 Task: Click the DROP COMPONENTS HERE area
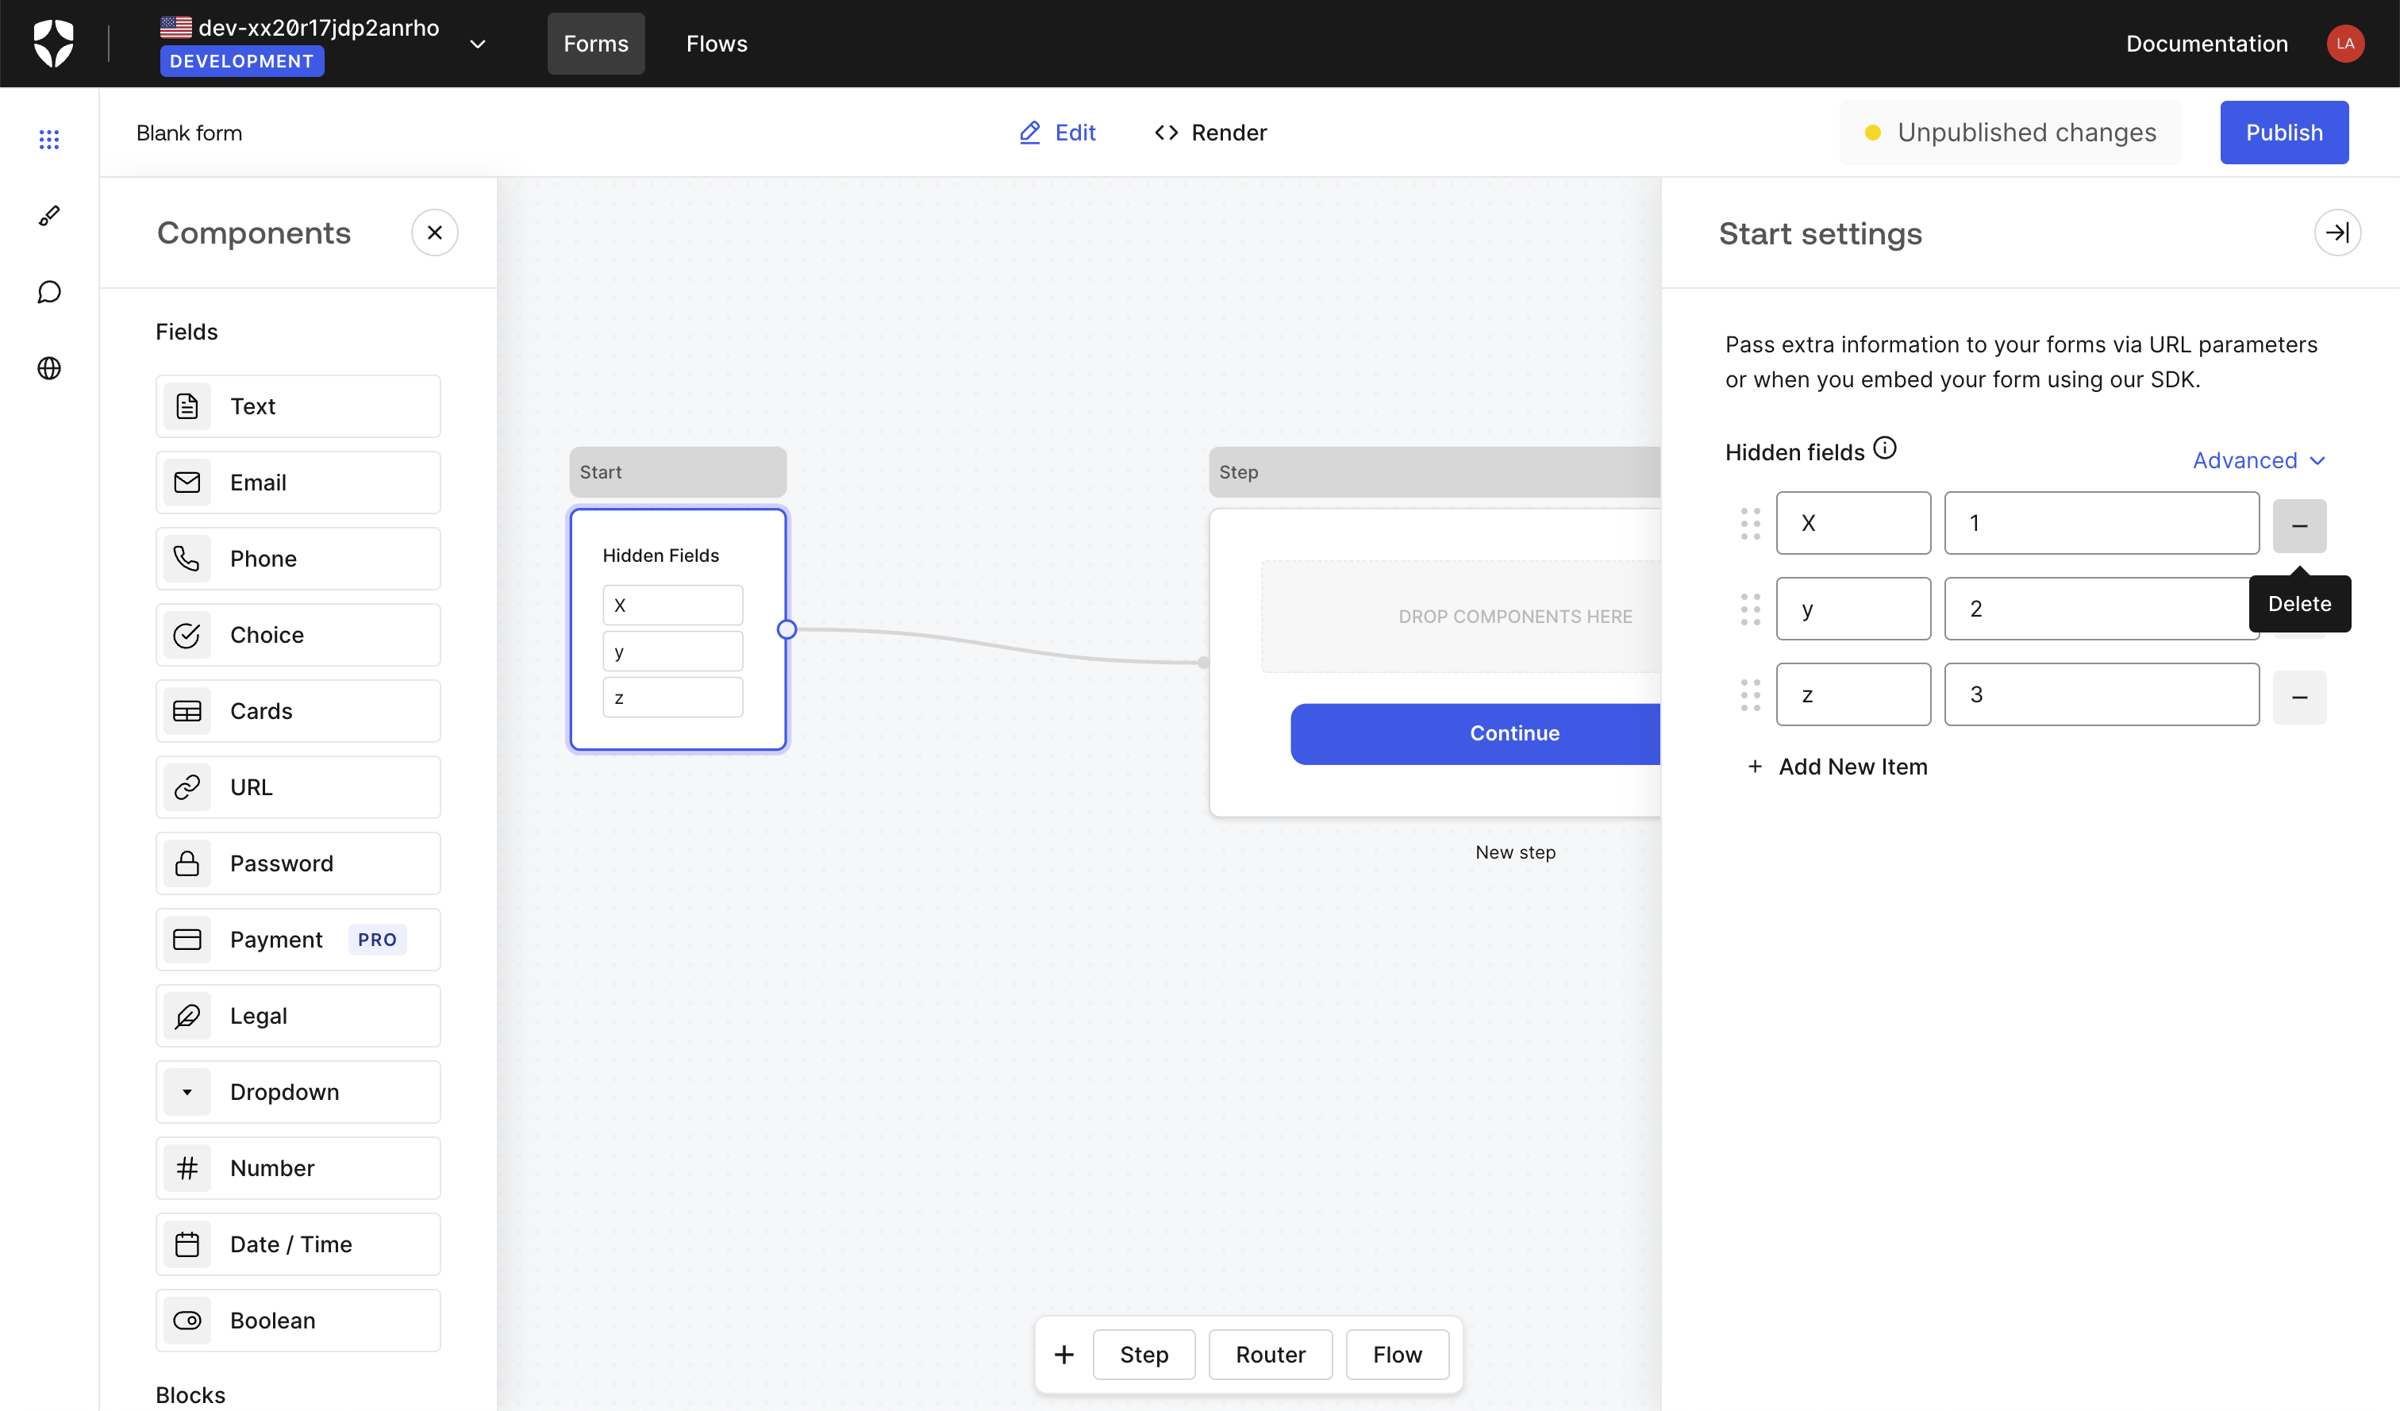[x=1461, y=617]
